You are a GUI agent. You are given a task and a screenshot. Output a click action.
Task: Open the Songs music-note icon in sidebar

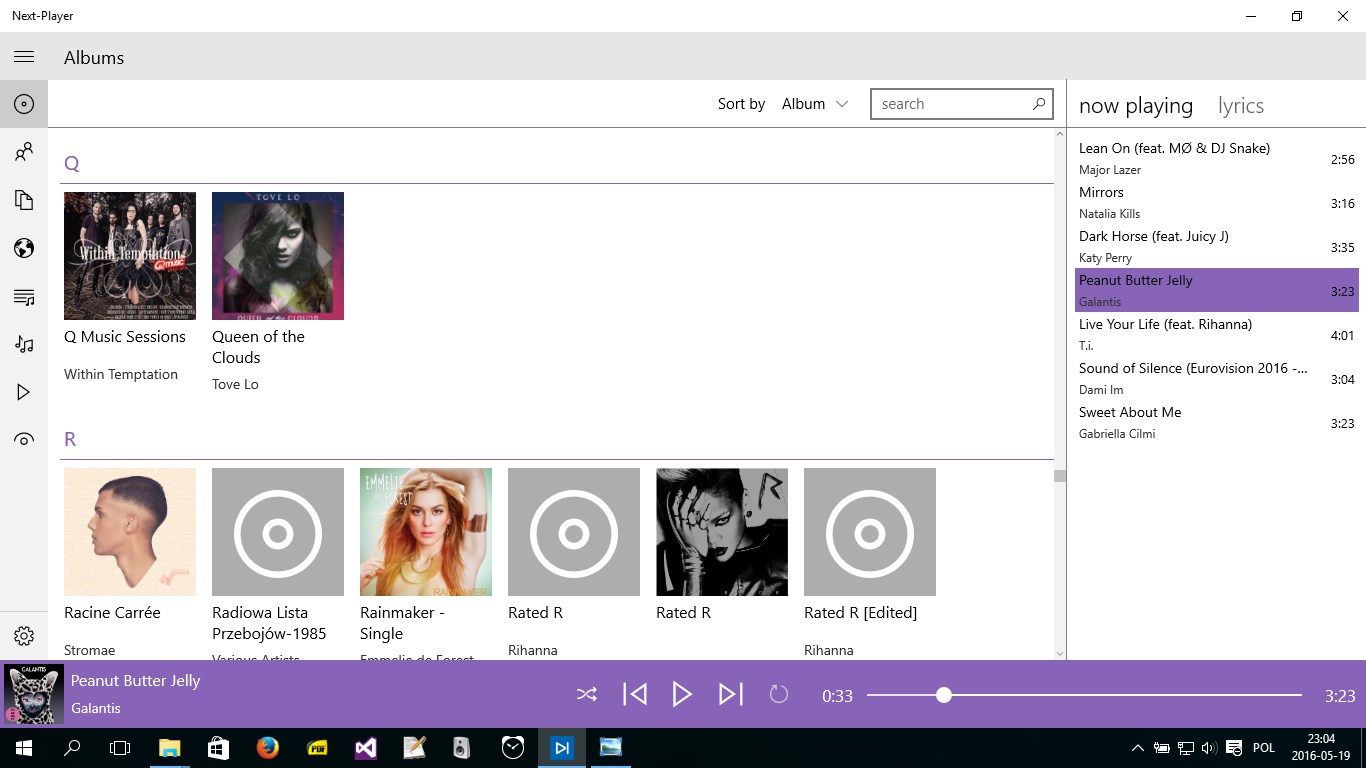[x=24, y=344]
